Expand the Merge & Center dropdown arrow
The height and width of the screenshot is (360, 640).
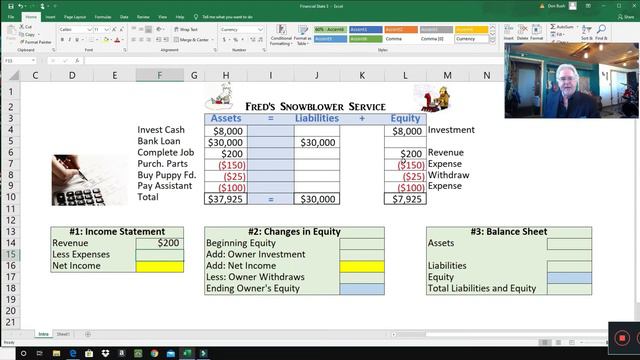coord(213,40)
